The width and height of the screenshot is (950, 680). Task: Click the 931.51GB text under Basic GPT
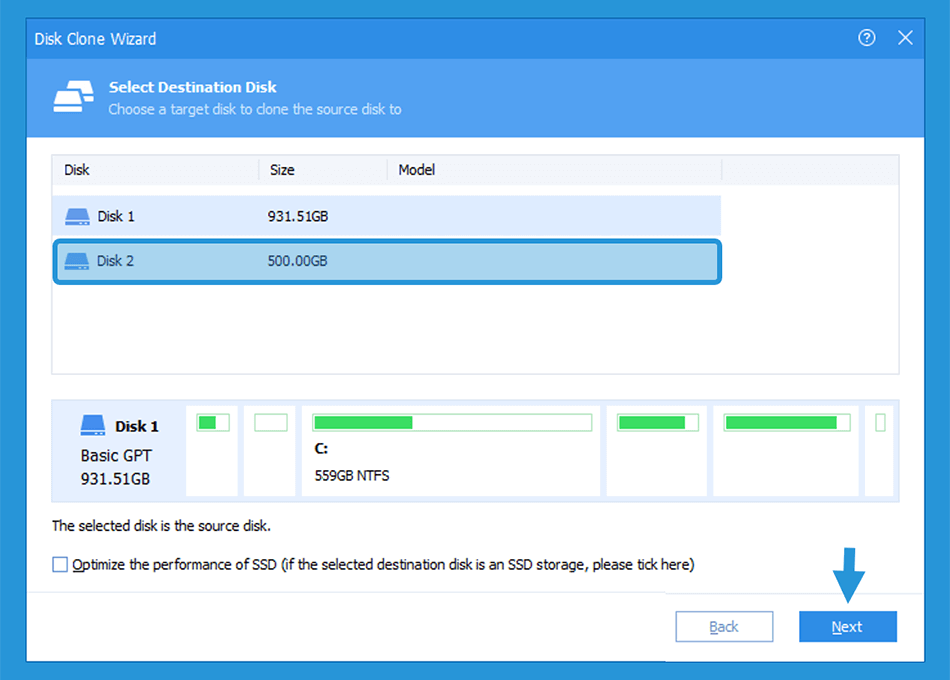pos(115,479)
